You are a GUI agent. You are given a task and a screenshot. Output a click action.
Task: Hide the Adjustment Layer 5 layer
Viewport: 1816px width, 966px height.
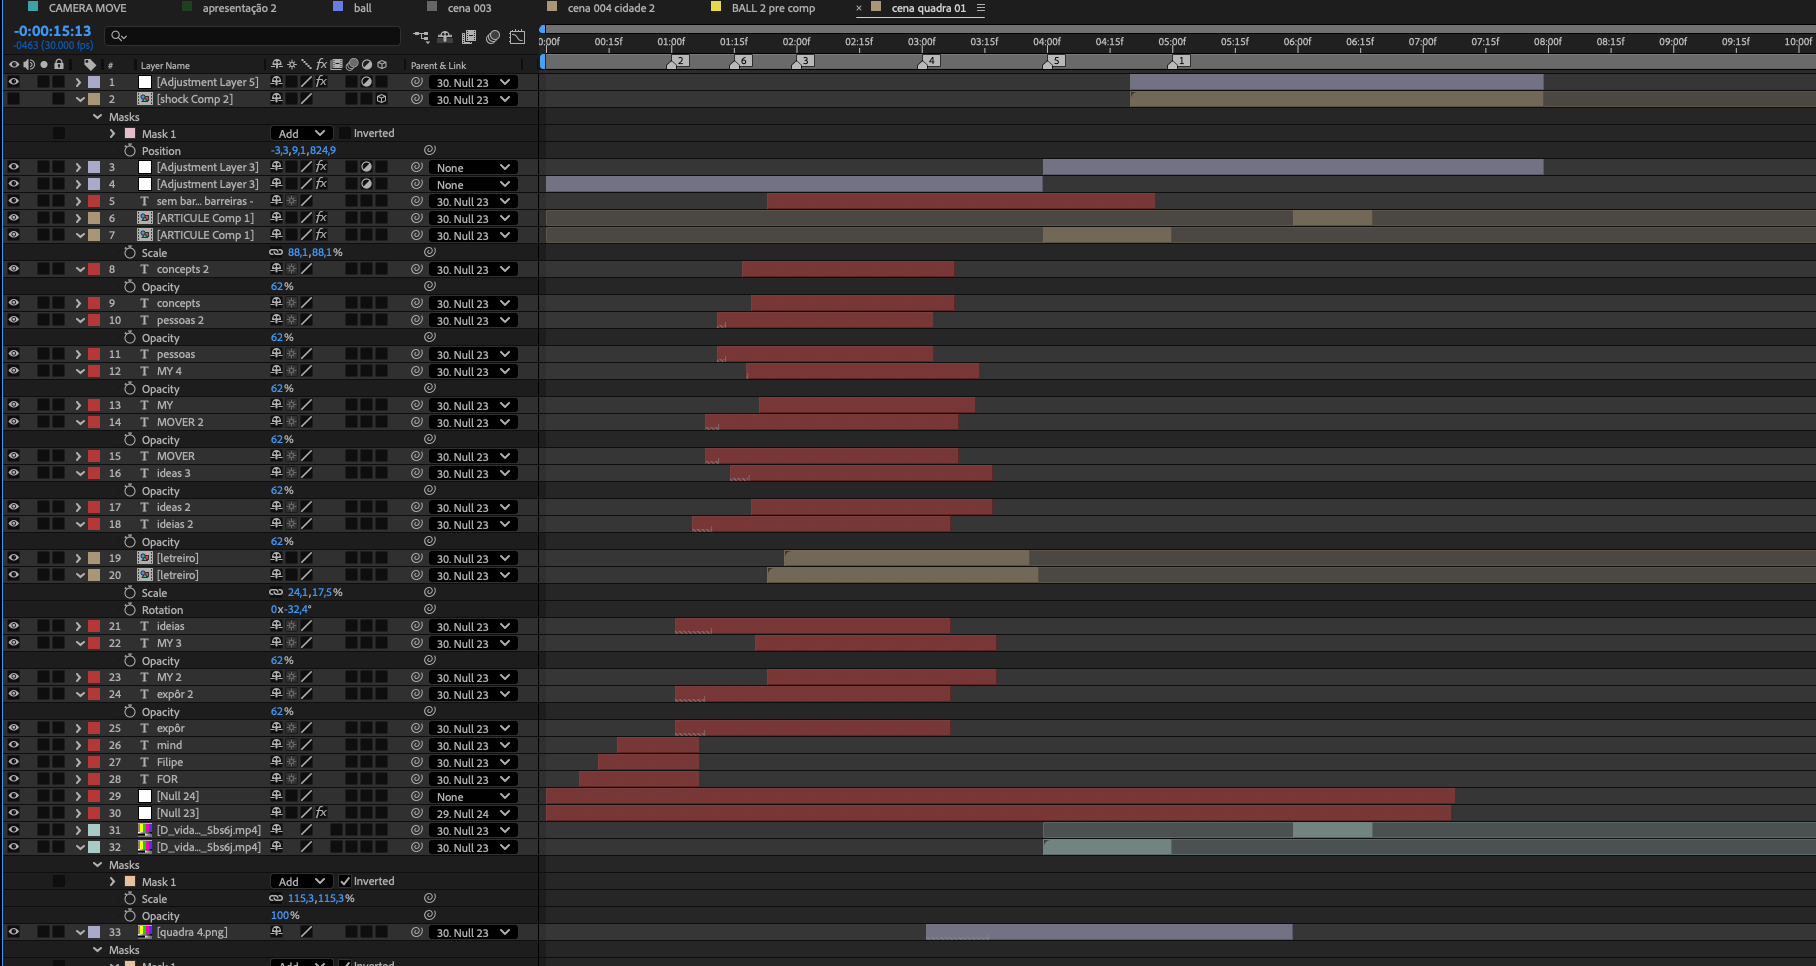tap(14, 82)
